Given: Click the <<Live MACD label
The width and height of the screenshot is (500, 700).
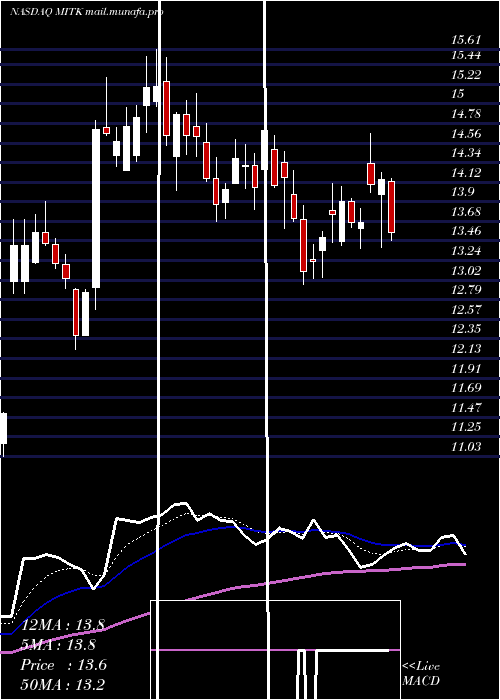Looking at the screenshot, I should [x=421, y=674].
